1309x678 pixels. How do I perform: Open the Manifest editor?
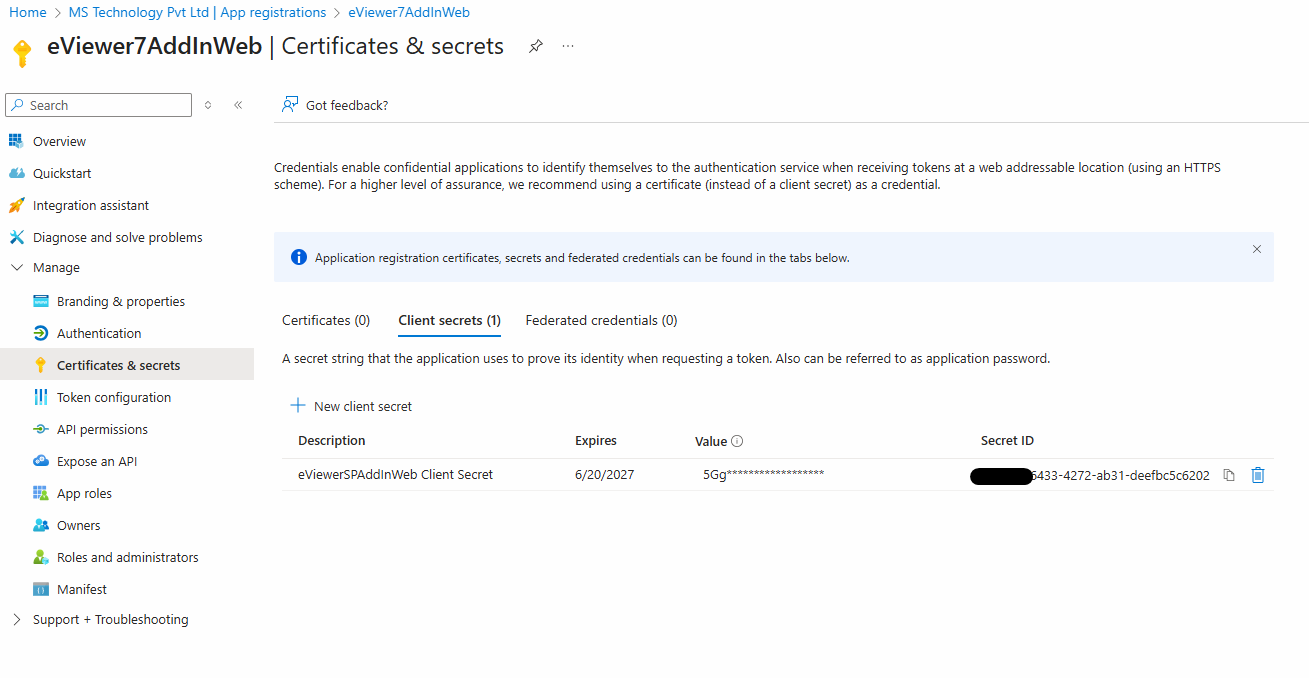click(x=82, y=588)
